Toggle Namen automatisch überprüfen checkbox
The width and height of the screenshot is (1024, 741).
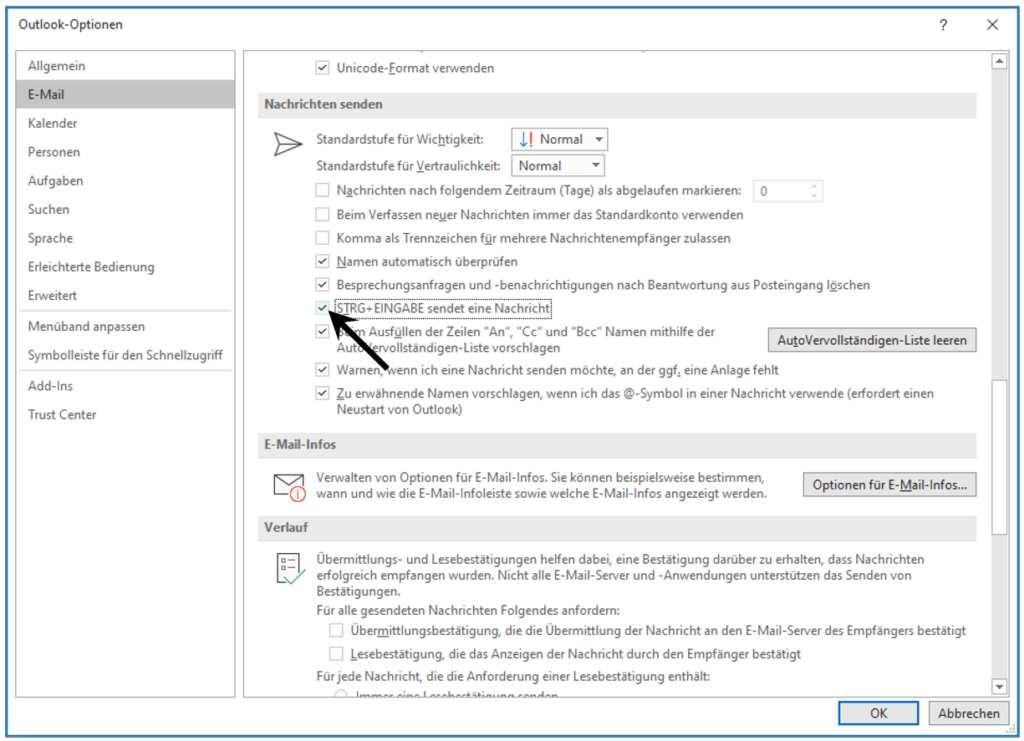pyautogui.click(x=322, y=261)
